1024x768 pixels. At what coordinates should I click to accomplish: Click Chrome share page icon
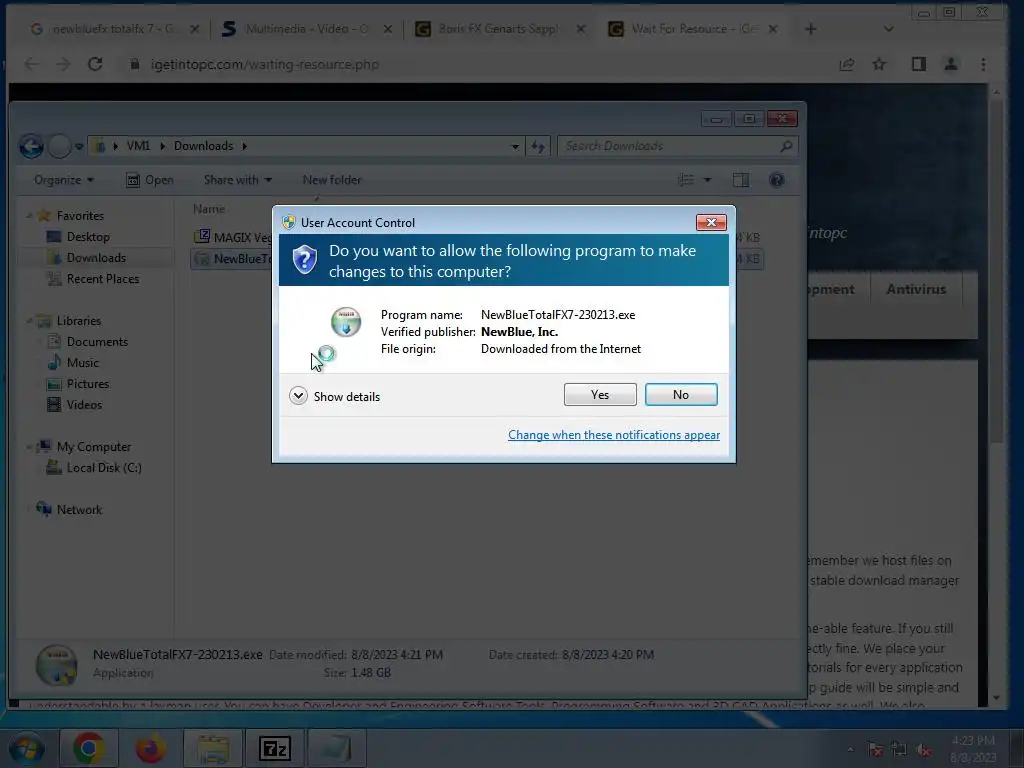(x=846, y=65)
